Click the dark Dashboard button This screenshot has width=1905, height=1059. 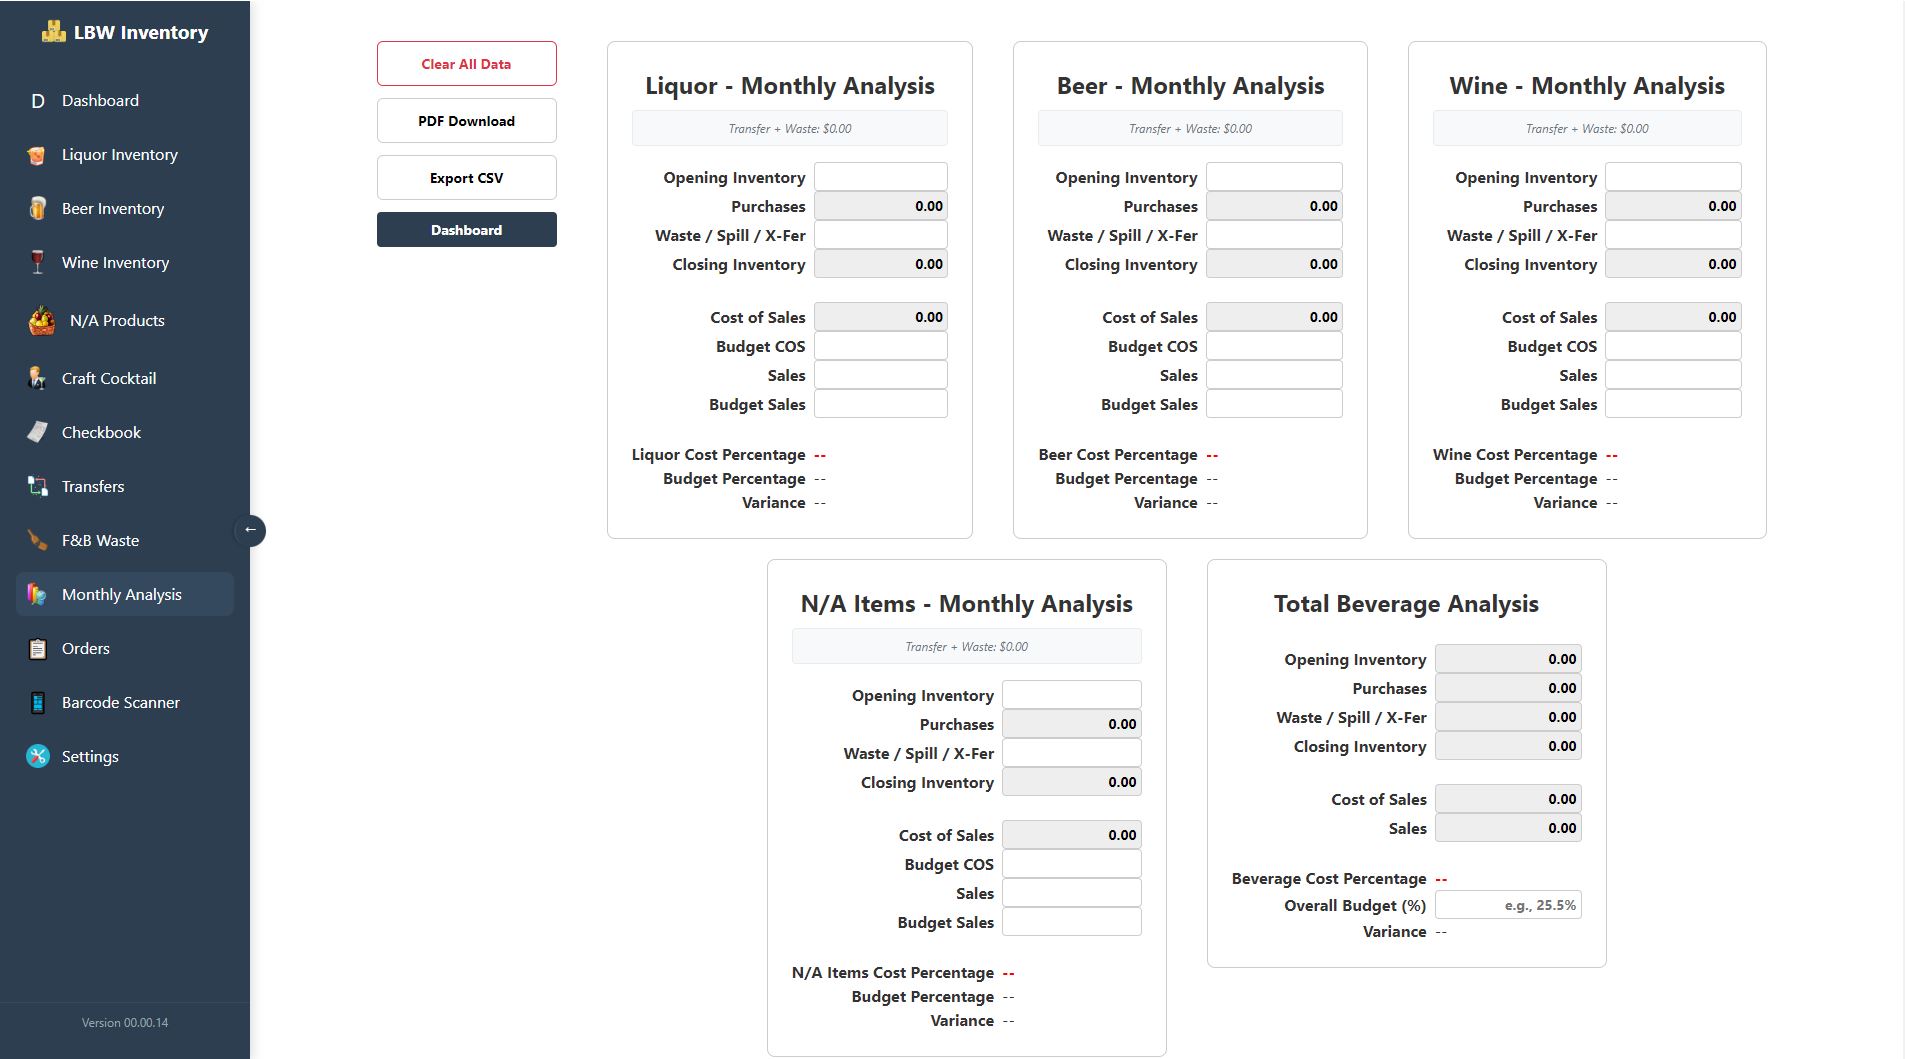[466, 230]
